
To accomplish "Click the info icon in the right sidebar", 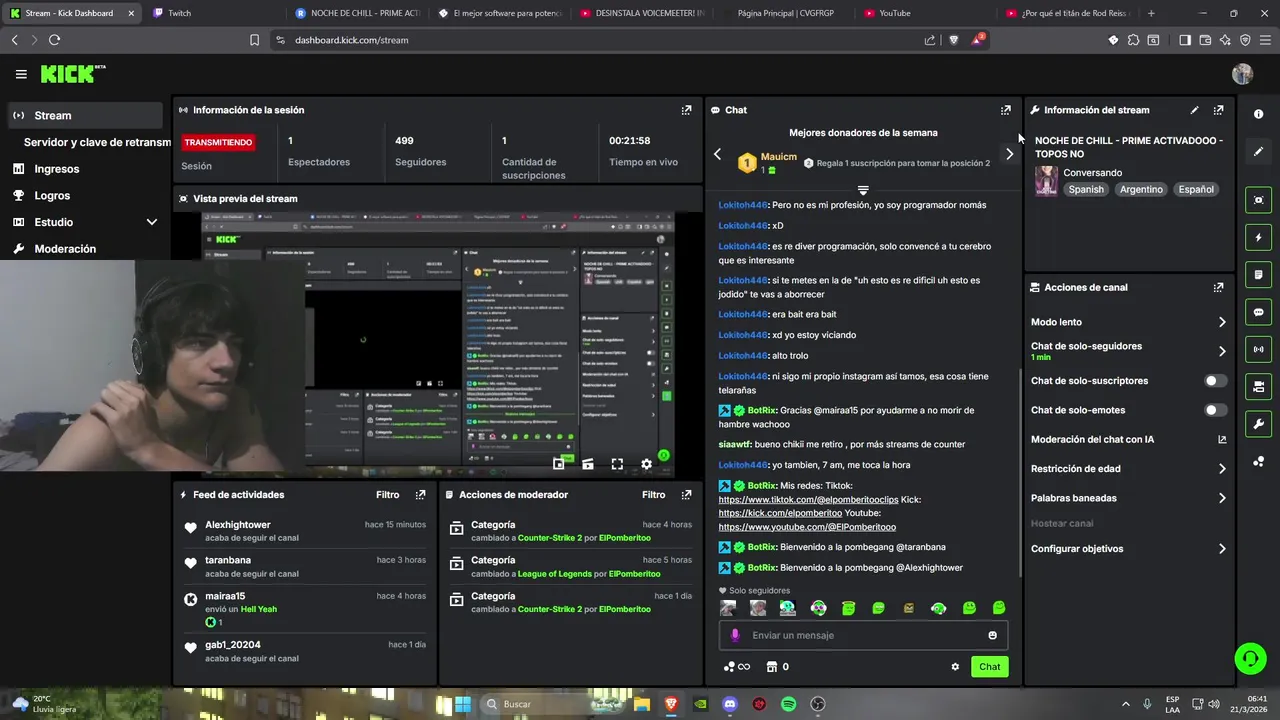I will tap(1259, 114).
